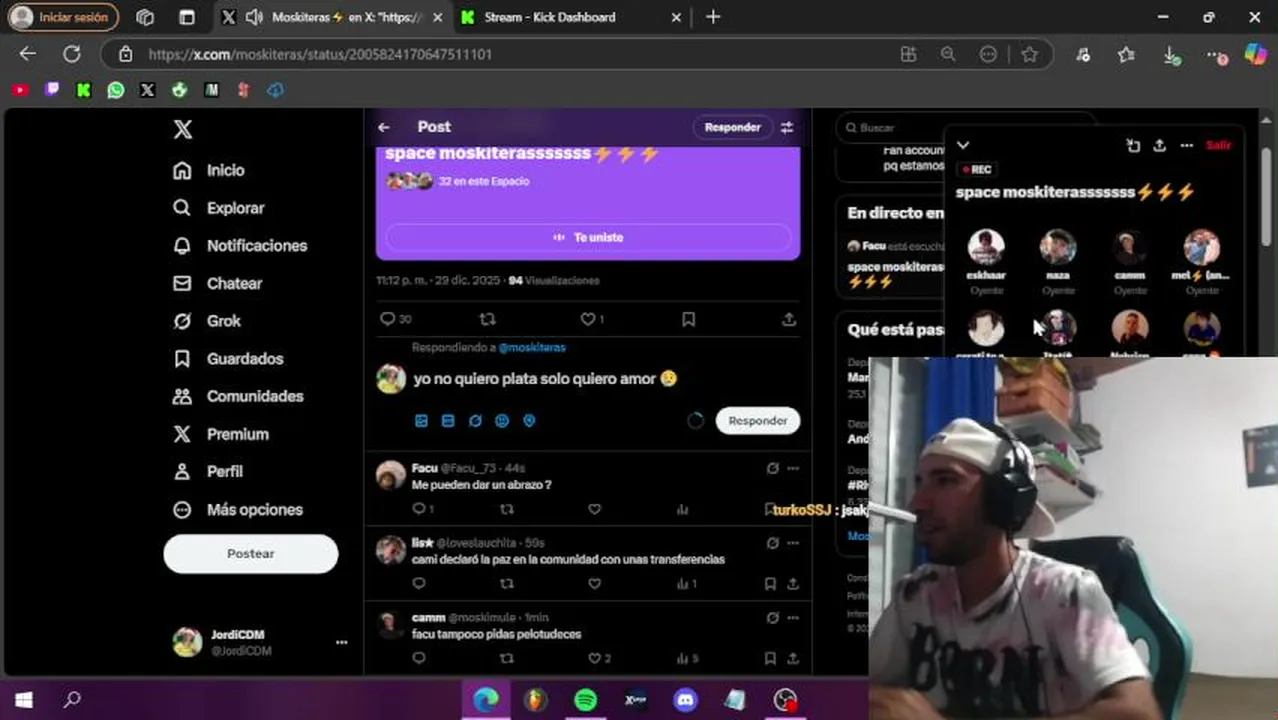The width and height of the screenshot is (1278, 720).
Task: Bookmark the main moskiteras post
Action: coord(689,319)
